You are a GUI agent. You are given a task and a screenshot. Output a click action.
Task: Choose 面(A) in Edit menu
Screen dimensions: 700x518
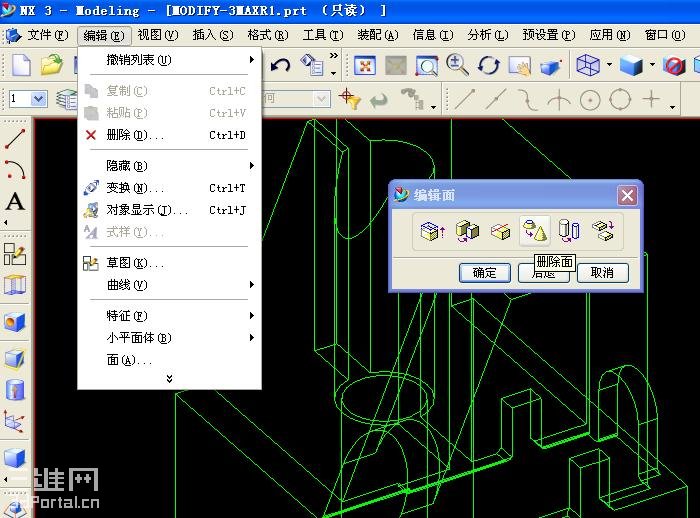pyautogui.click(x=169, y=360)
